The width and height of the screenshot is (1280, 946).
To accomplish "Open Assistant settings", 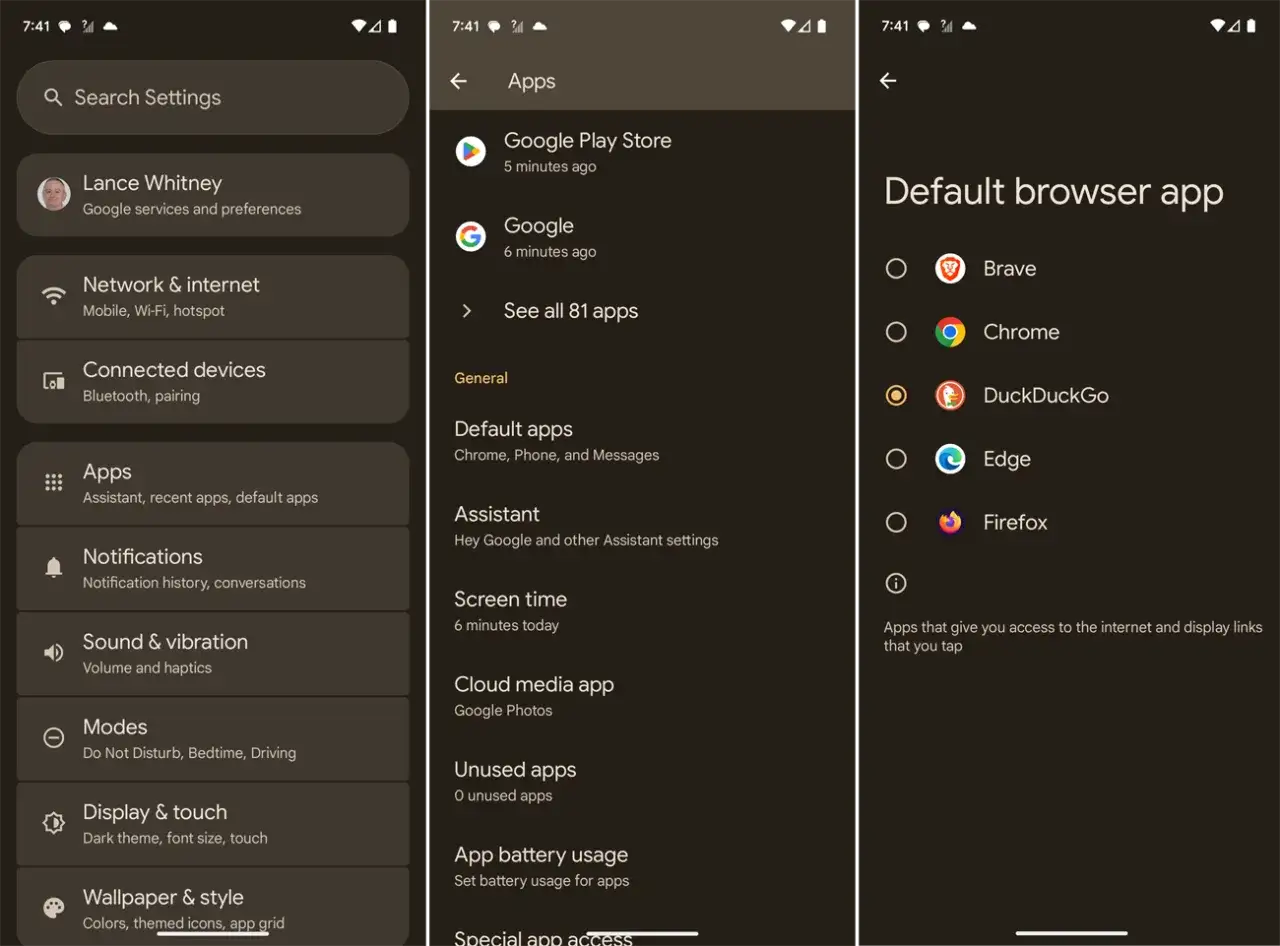I will coord(642,525).
